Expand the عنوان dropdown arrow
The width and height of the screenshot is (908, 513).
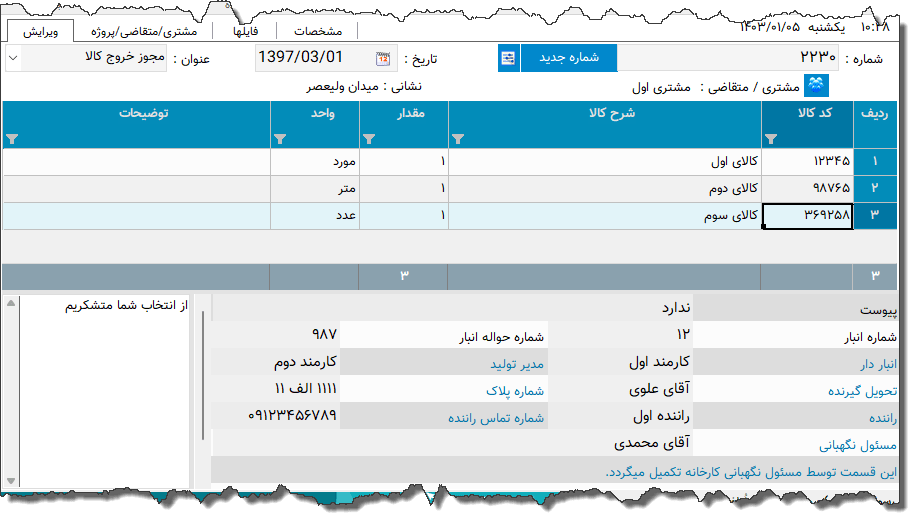tap(13, 58)
